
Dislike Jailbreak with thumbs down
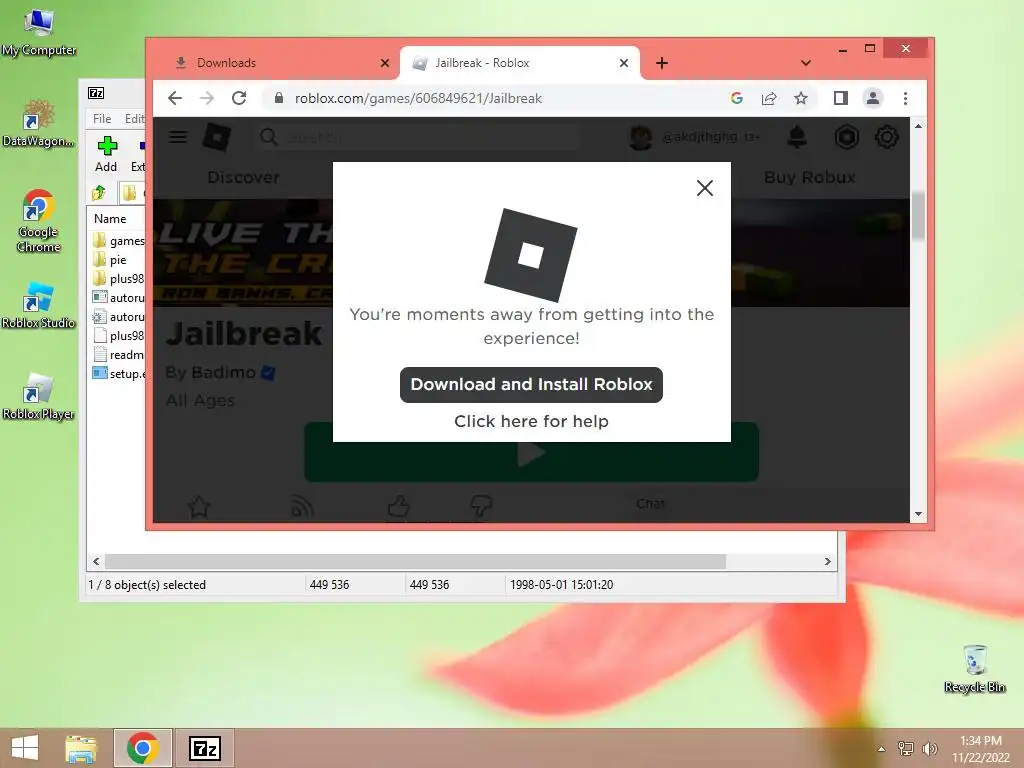click(481, 506)
